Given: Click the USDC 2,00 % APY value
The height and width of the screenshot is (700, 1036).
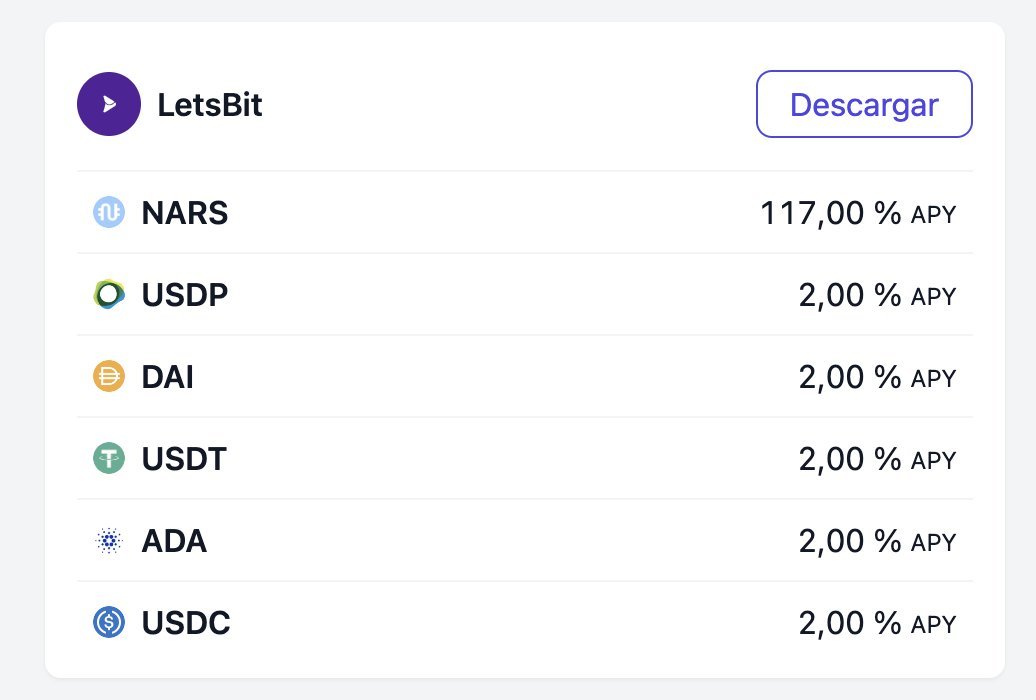Looking at the screenshot, I should (877, 623).
